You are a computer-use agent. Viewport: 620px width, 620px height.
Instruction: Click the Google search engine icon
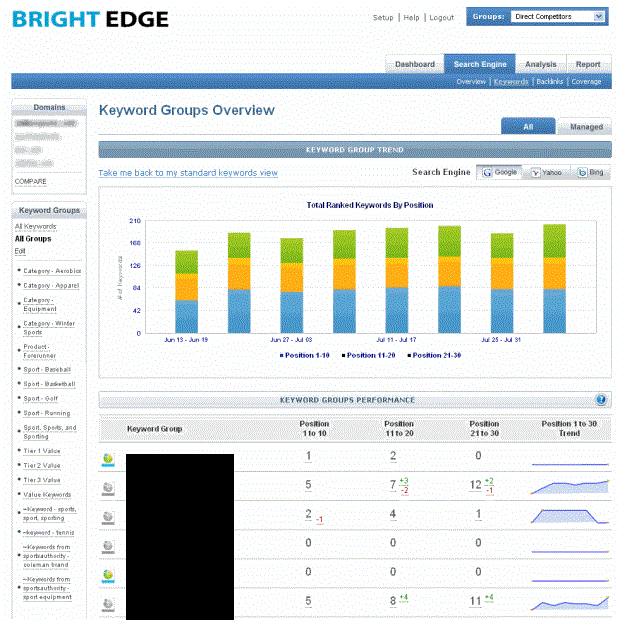click(487, 173)
